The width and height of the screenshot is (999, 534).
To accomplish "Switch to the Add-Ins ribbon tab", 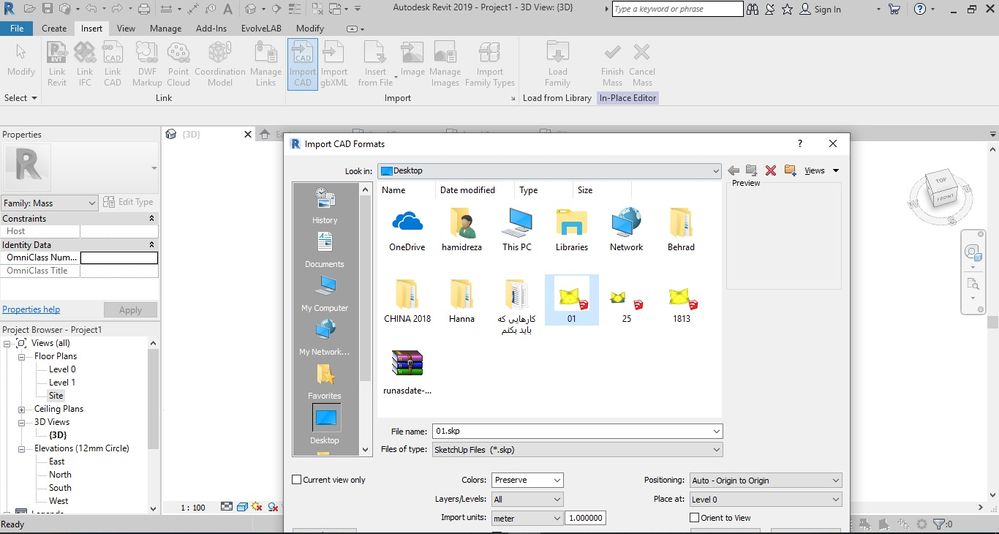I will tap(212, 28).
